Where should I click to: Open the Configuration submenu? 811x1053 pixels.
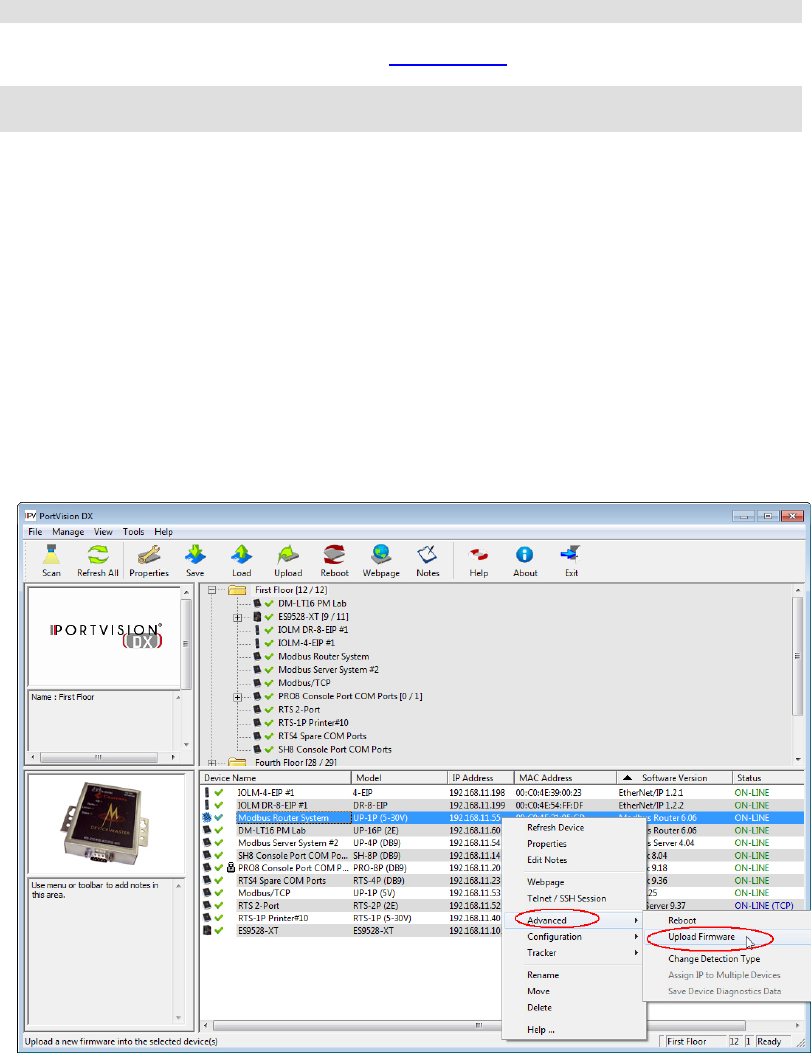(574, 936)
